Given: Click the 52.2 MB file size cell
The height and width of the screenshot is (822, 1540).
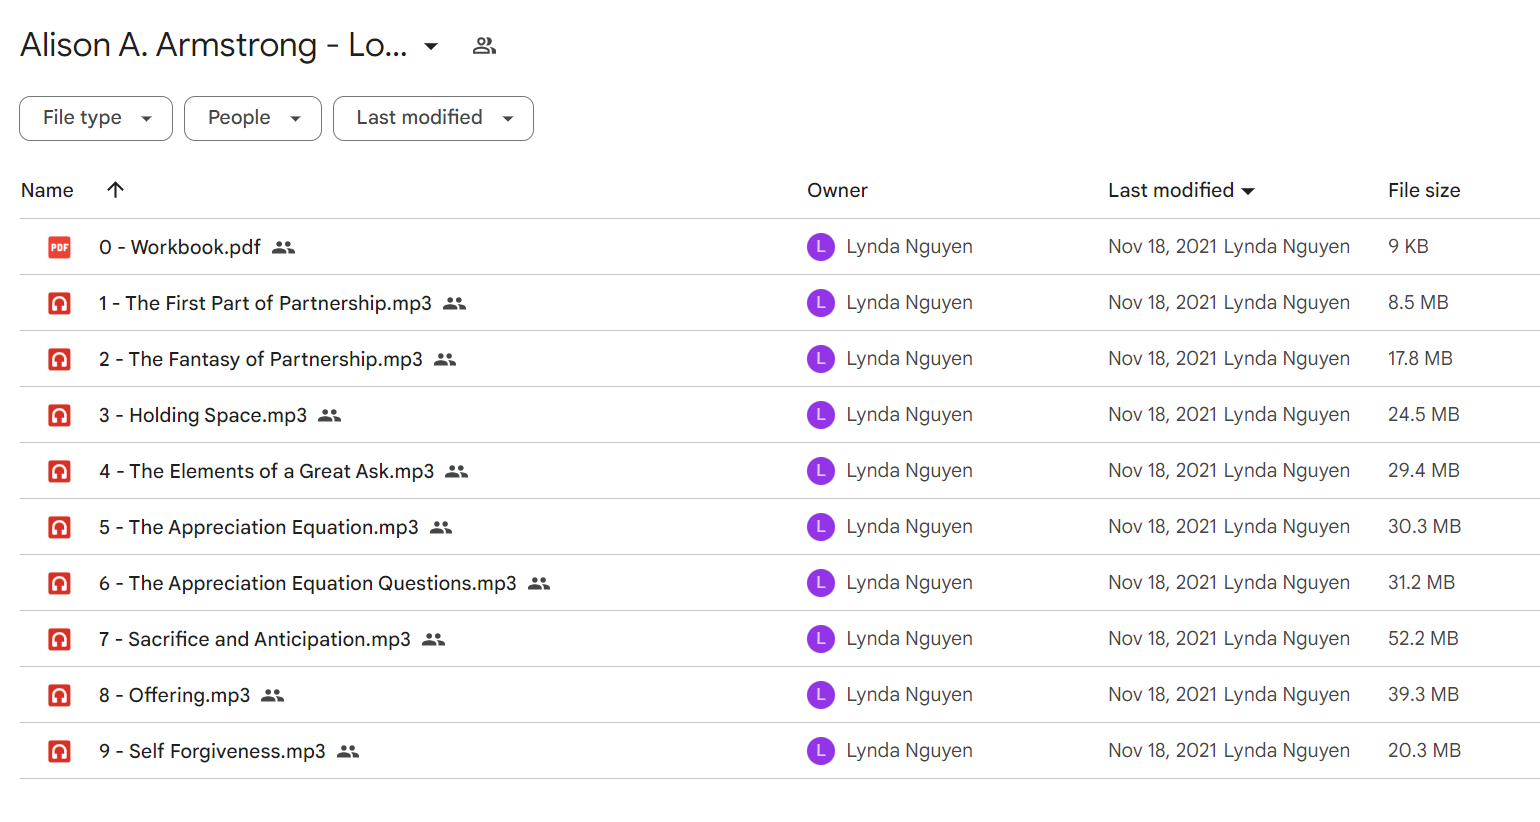Looking at the screenshot, I should [1423, 639].
